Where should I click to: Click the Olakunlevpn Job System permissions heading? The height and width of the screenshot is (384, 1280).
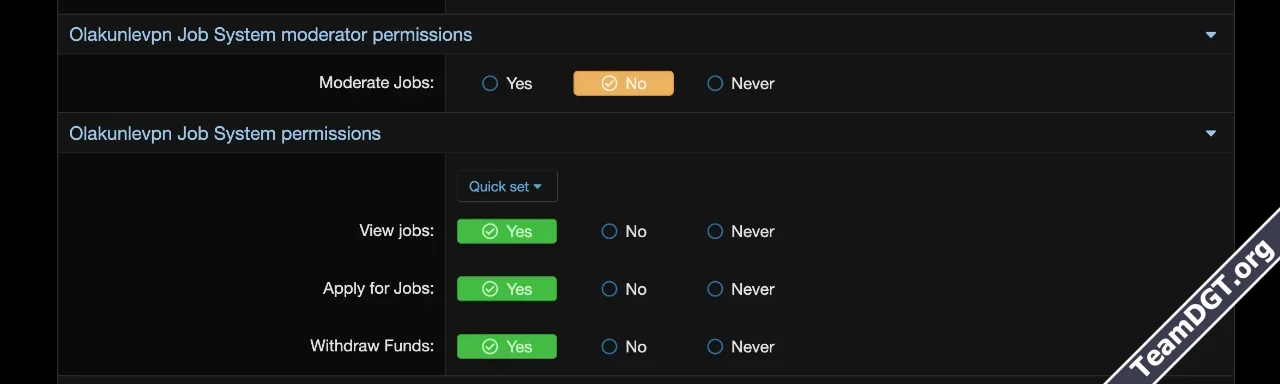pyautogui.click(x=225, y=134)
